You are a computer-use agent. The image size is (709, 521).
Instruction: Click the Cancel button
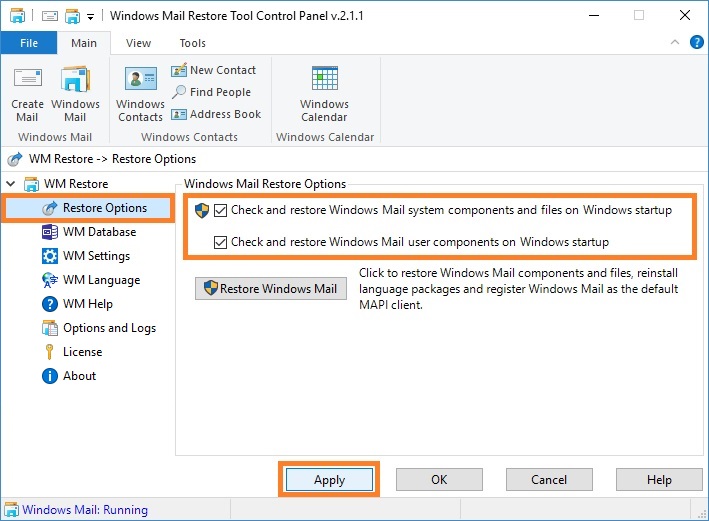(549, 479)
